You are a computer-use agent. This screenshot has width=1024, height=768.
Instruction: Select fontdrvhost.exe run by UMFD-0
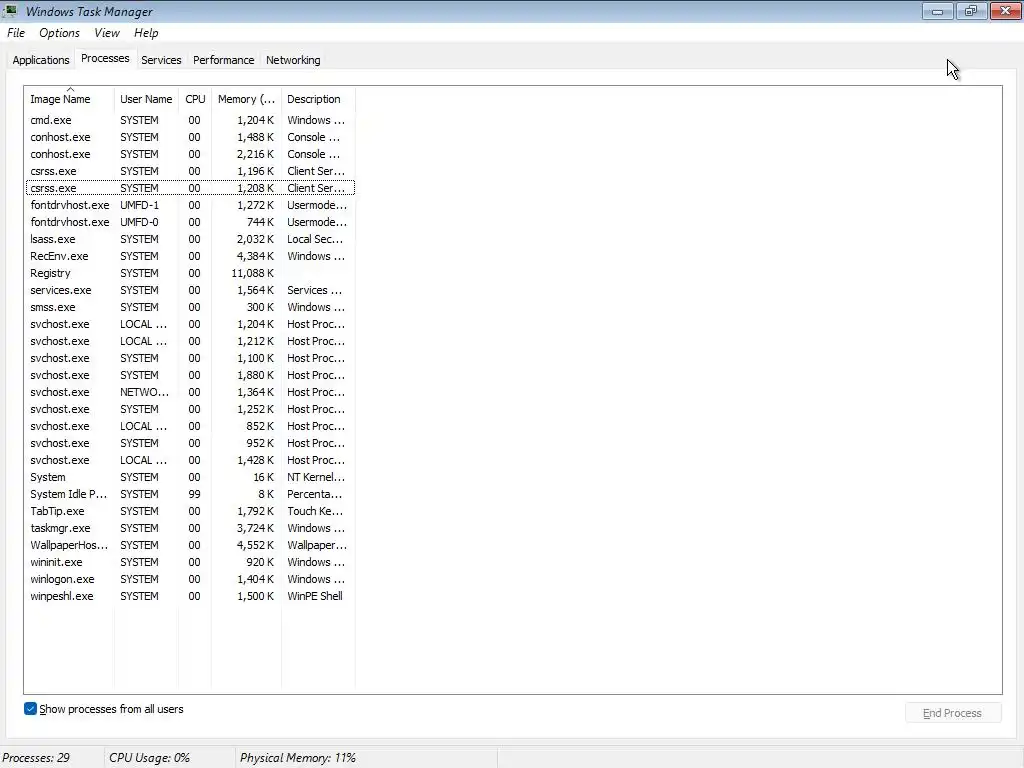[190, 222]
